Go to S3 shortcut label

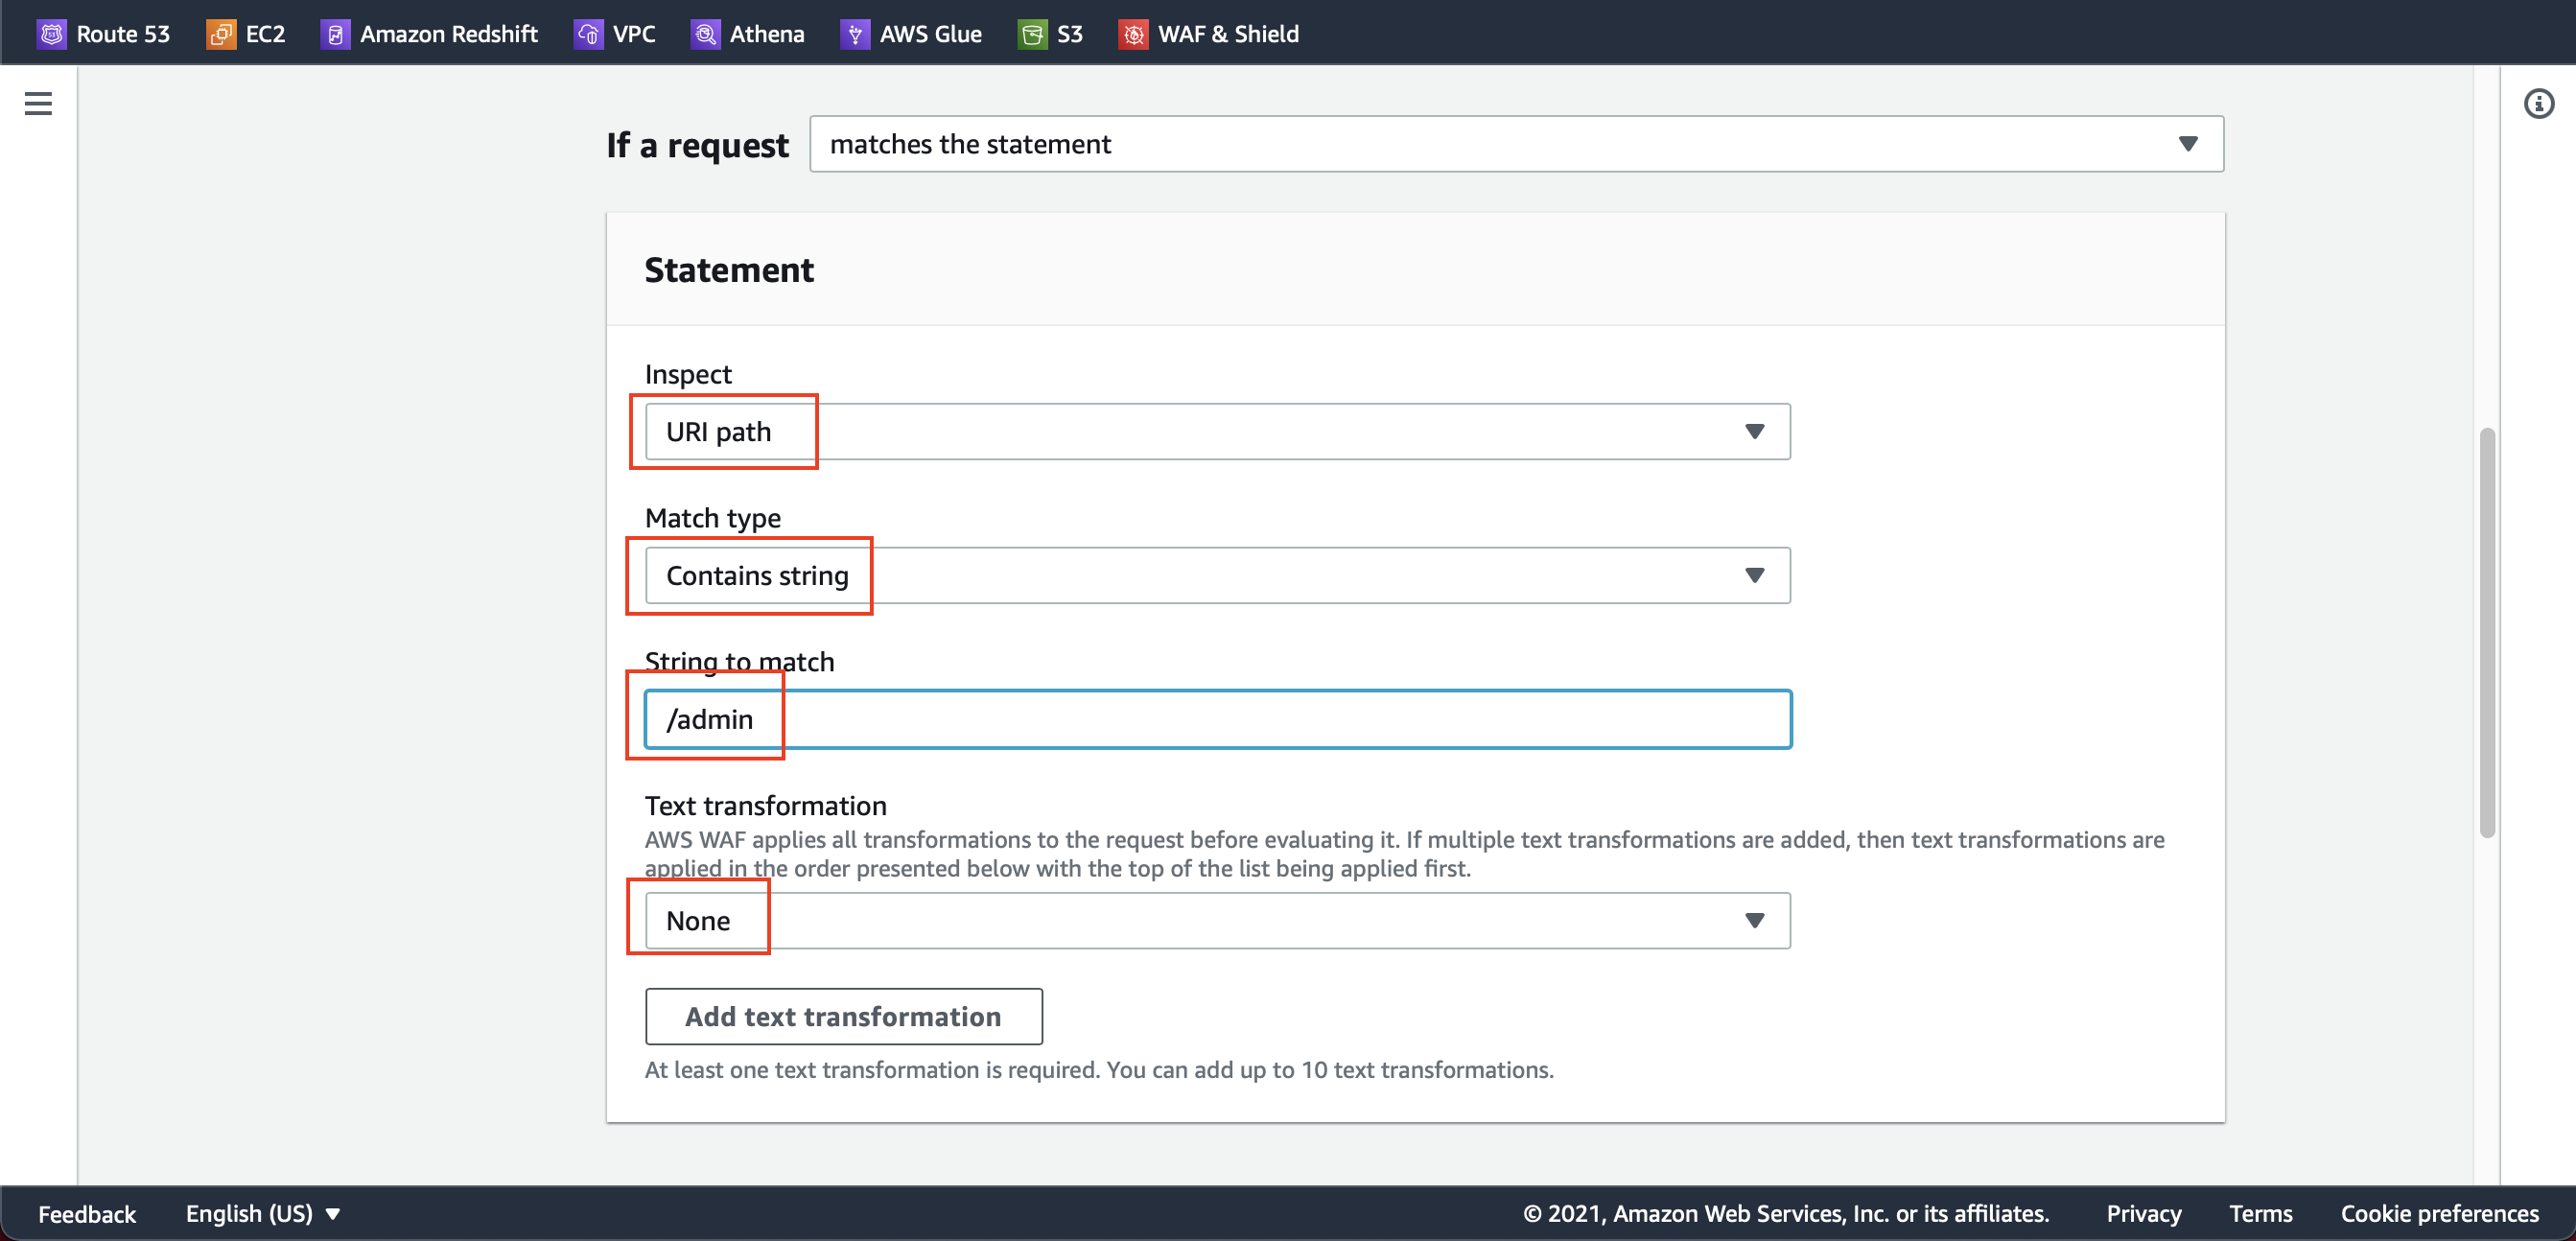pos(1070,34)
